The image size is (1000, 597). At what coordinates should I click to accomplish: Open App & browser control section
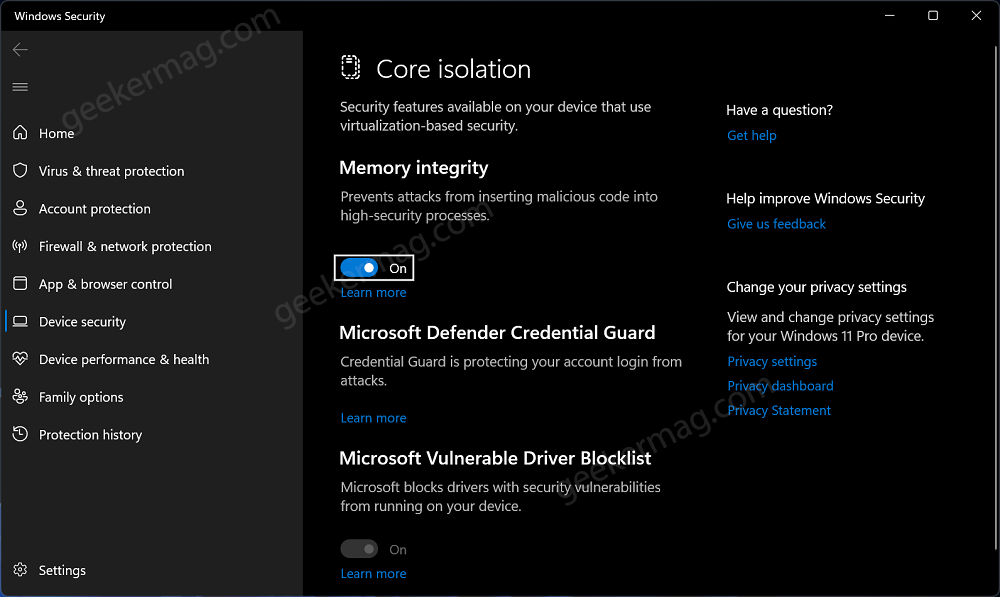[x=105, y=284]
